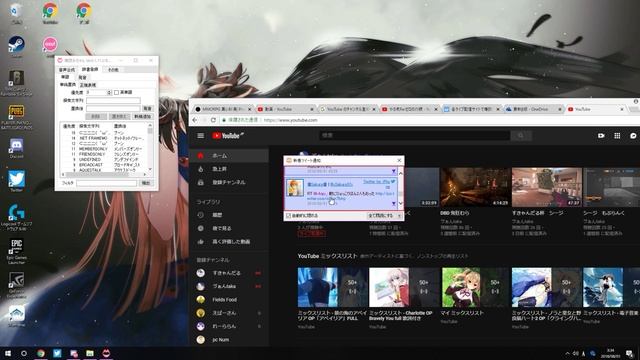This screenshot has width=640, height=360.
Task: Click the Cortana circle on the taskbar
Action: coord(24,353)
